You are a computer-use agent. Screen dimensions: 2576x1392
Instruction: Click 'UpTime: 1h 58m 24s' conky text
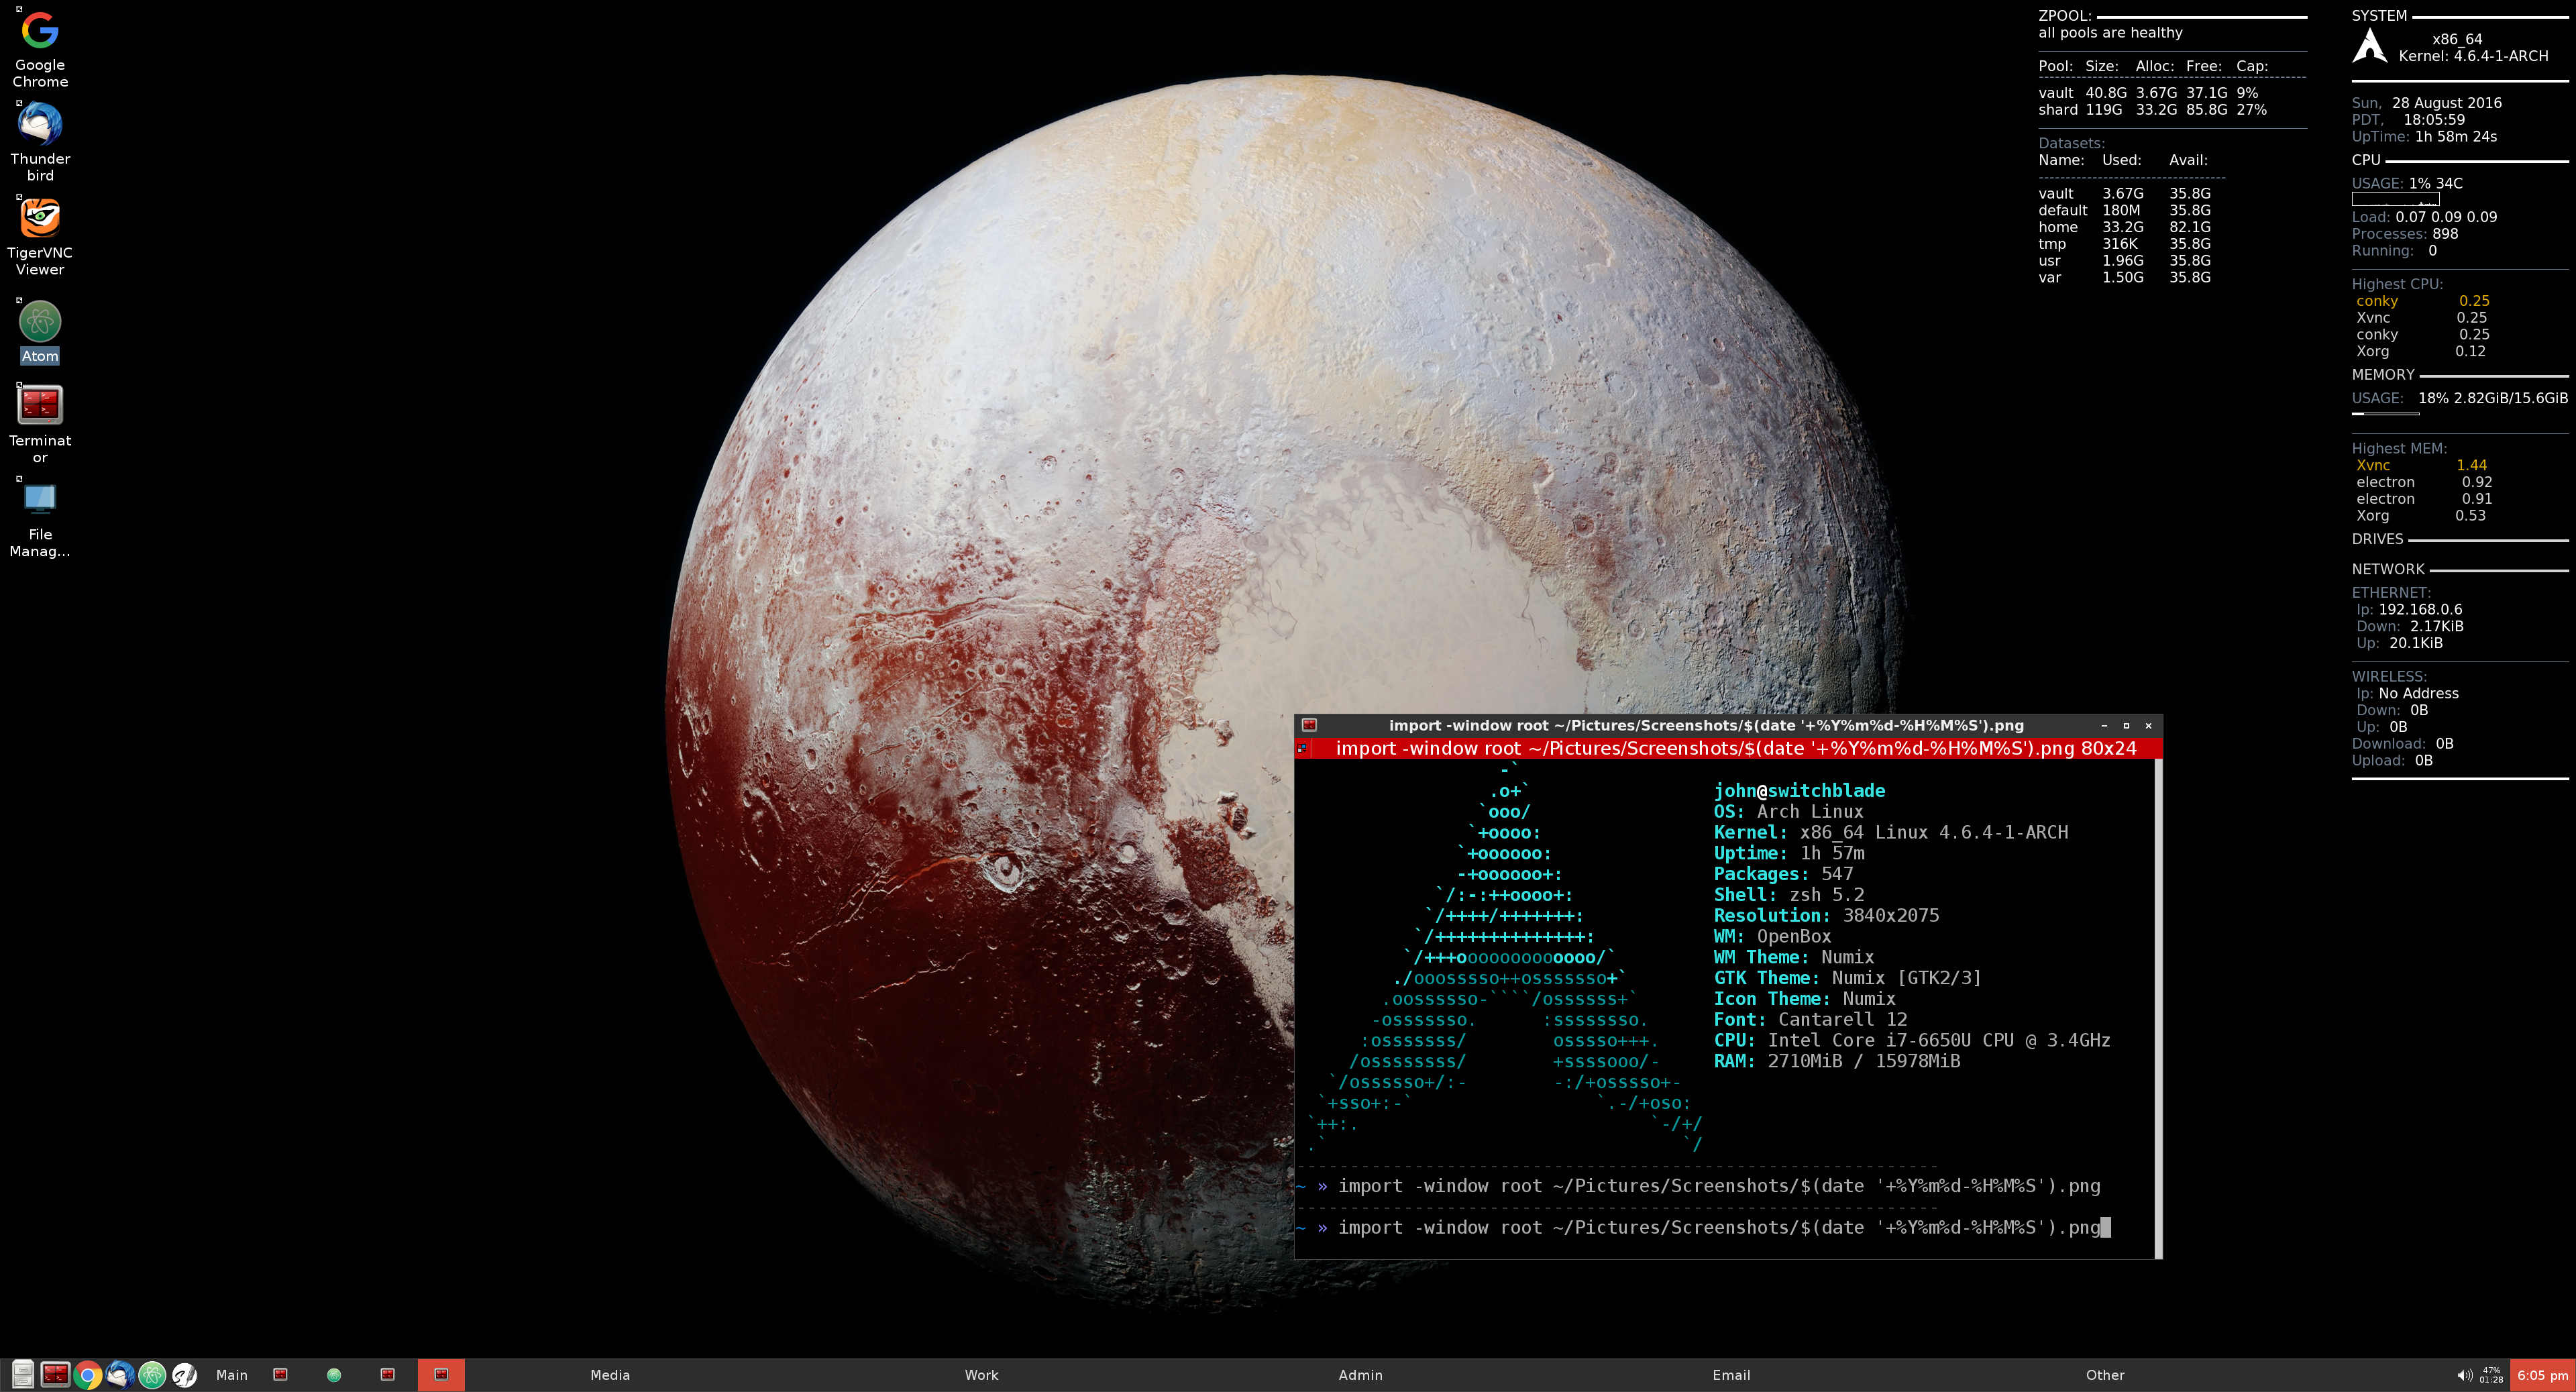pyautogui.click(x=2424, y=136)
